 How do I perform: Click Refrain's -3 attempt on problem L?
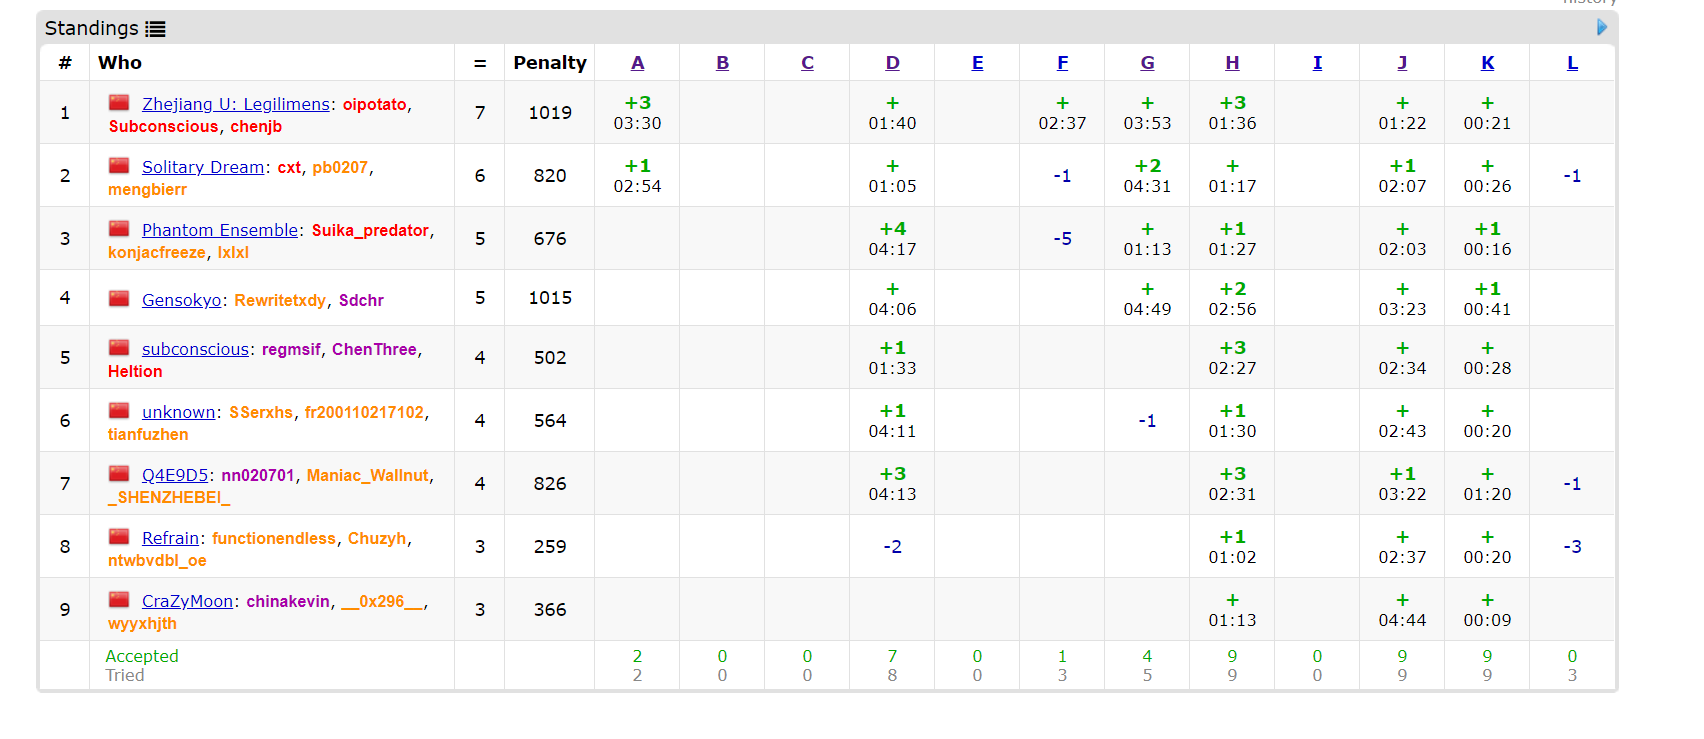click(1572, 547)
